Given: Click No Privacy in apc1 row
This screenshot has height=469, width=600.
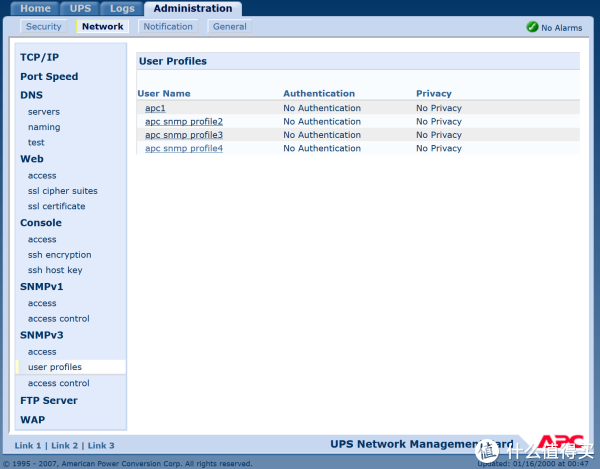Looking at the screenshot, I should pyautogui.click(x=439, y=108).
